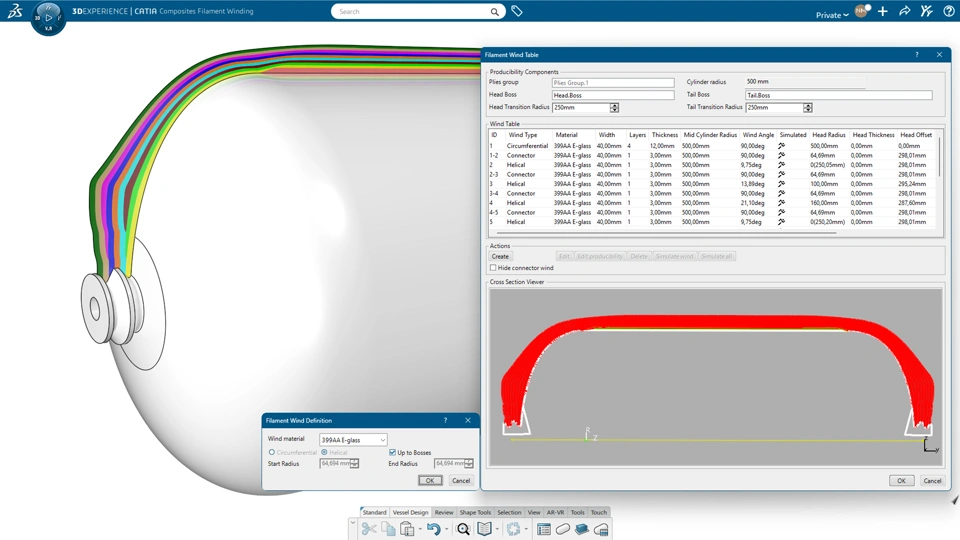Open the Private visibility dropdown
The height and width of the screenshot is (540, 960).
pyautogui.click(x=832, y=15)
